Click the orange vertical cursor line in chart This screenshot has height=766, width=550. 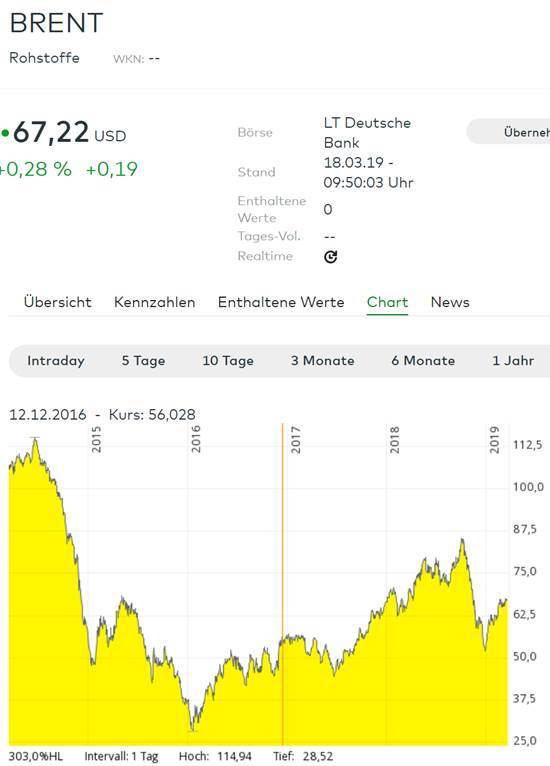click(282, 584)
